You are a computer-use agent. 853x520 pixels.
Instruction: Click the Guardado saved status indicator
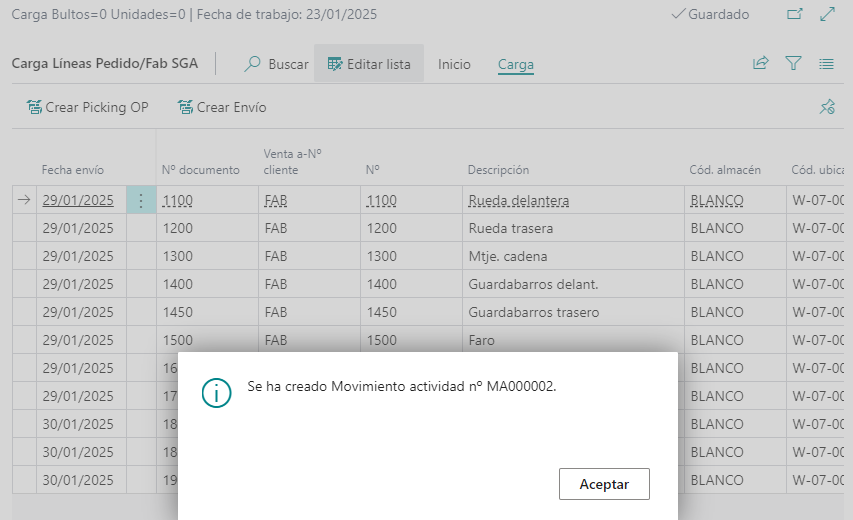click(x=710, y=14)
